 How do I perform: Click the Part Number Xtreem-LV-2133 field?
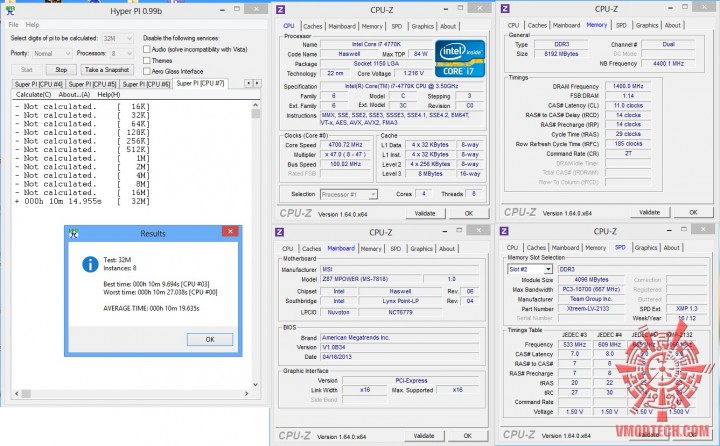tap(591, 309)
